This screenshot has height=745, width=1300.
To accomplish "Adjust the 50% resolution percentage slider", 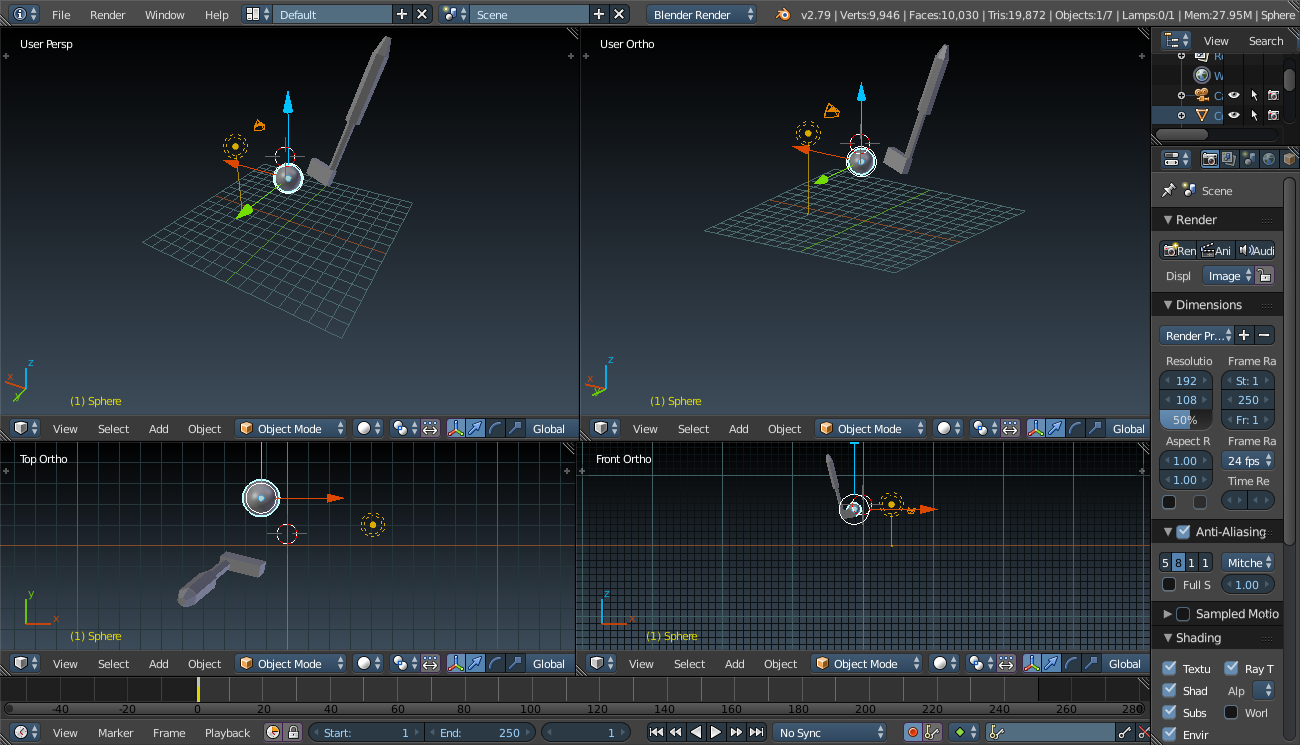I will tap(1185, 420).
